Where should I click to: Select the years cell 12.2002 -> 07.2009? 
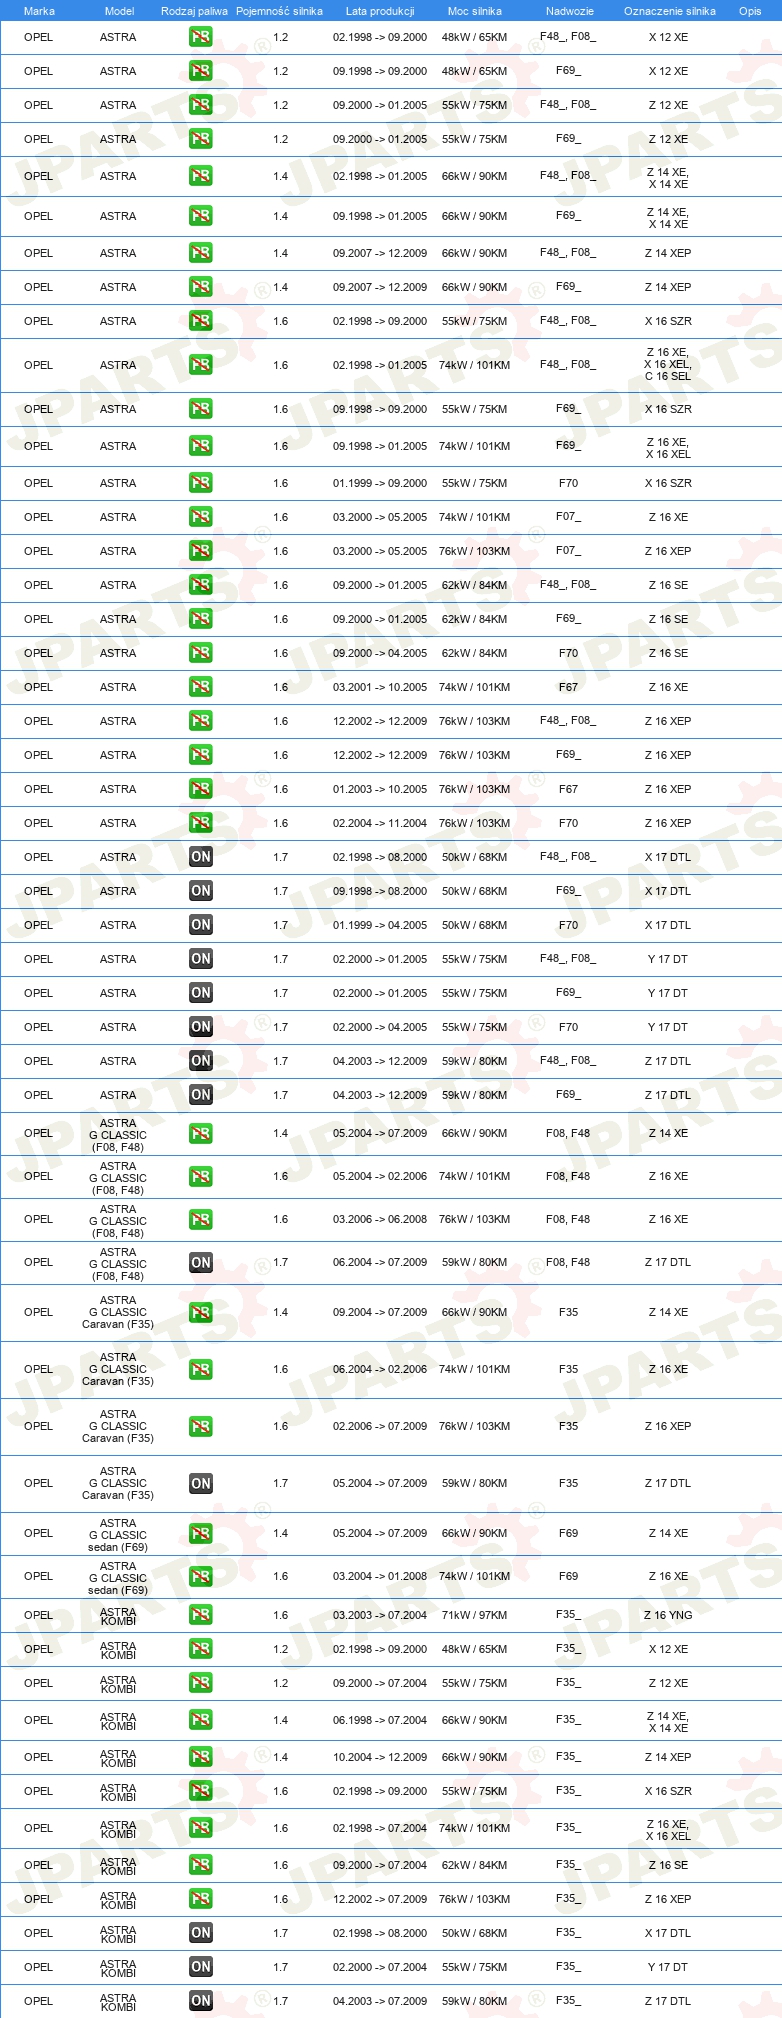(x=380, y=1899)
